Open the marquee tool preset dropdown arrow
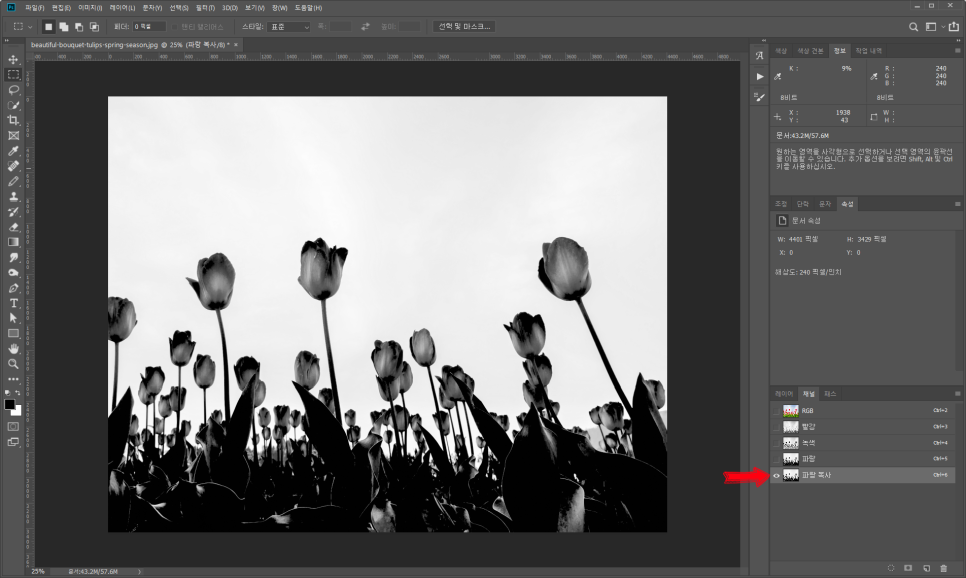Viewport: 966px width, 578px height. [x=31, y=26]
